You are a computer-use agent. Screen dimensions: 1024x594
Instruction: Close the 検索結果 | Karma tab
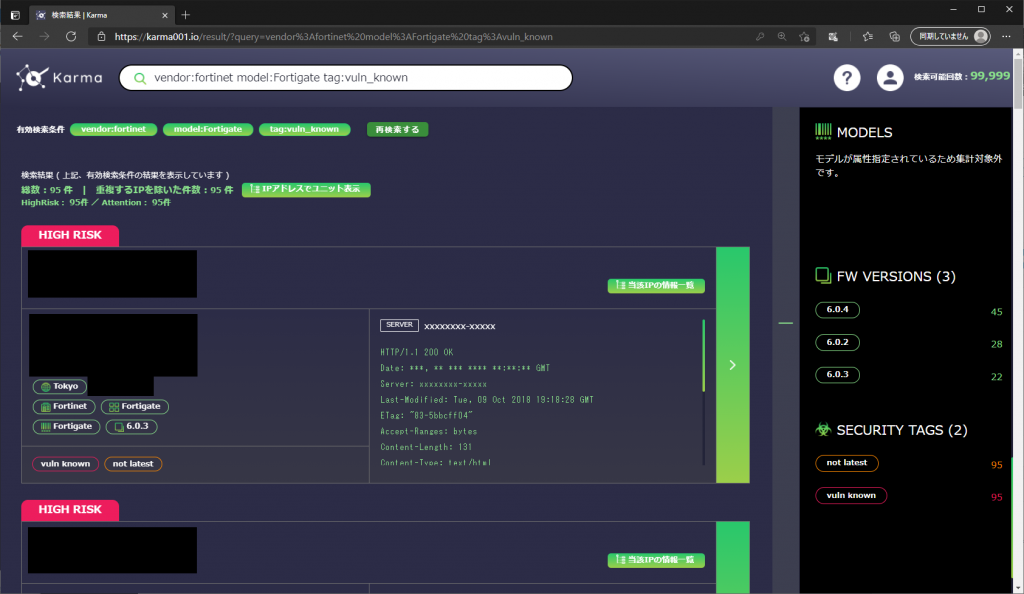point(165,15)
